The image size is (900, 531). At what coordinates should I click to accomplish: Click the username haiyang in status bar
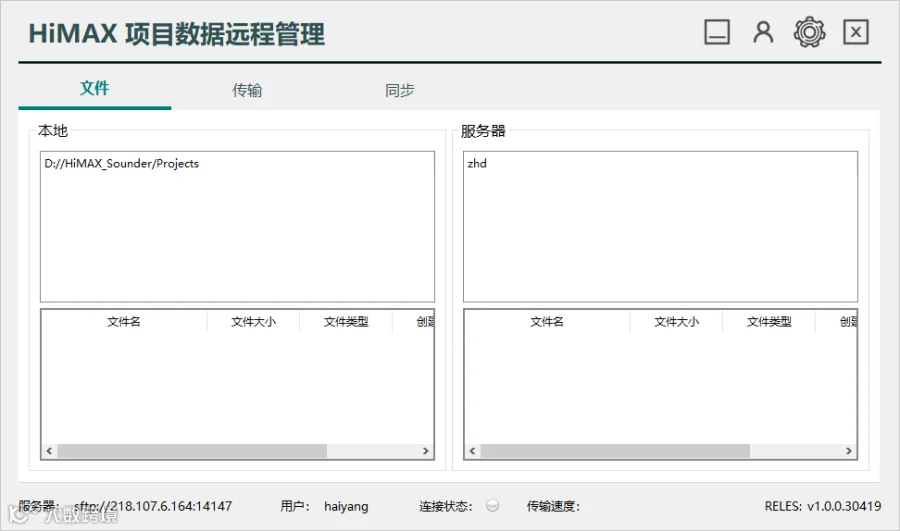[346, 506]
